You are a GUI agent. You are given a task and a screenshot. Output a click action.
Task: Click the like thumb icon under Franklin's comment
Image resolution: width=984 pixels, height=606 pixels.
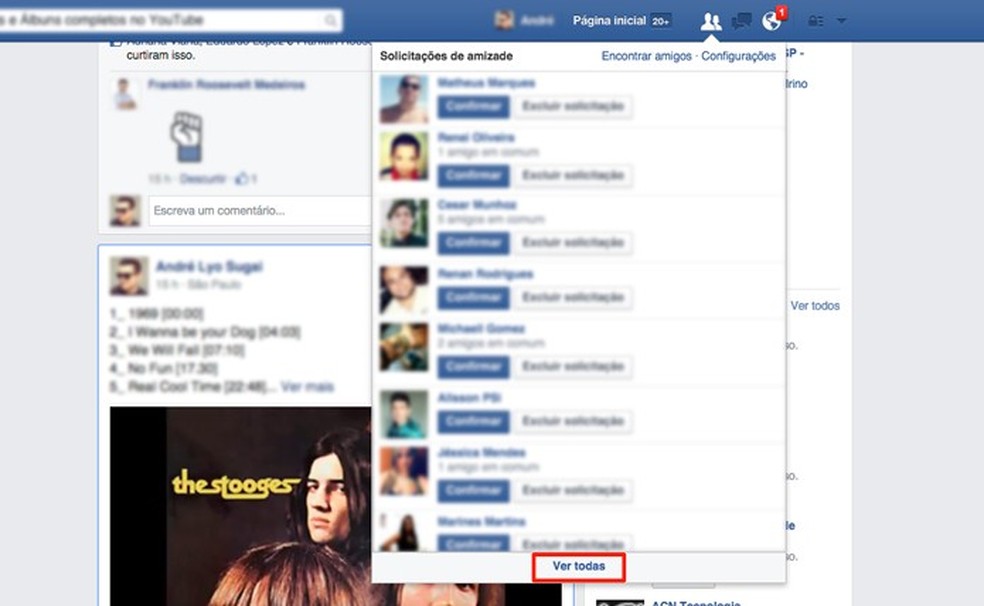point(242,179)
